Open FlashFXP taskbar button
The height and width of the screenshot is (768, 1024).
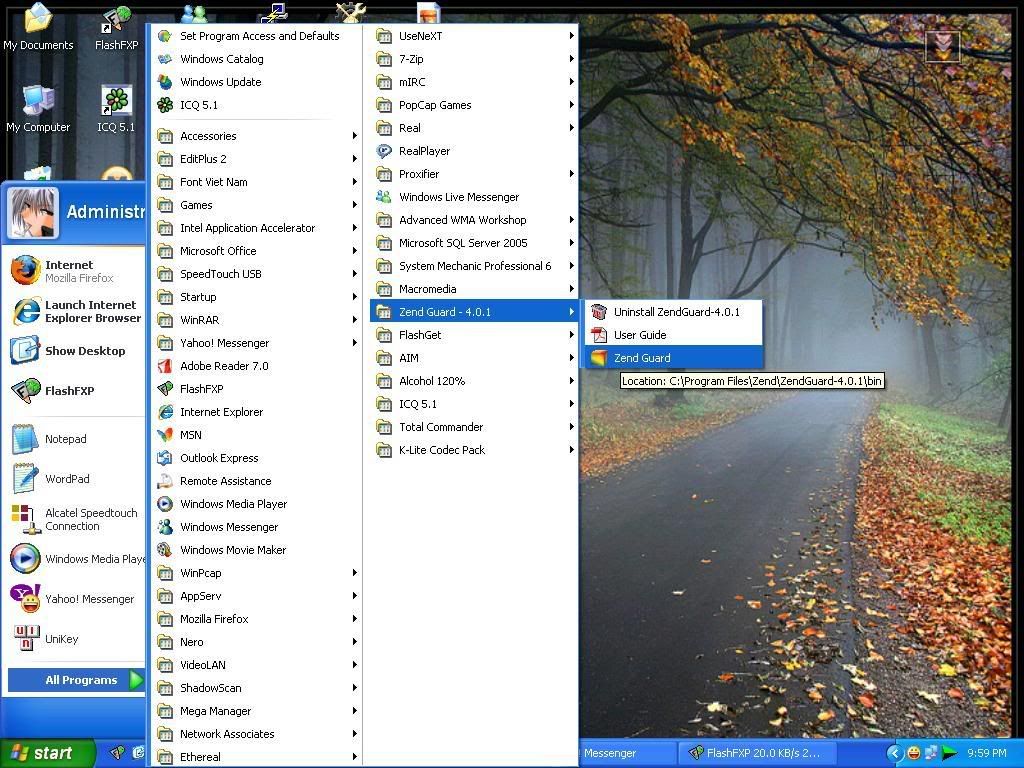[x=758, y=753]
